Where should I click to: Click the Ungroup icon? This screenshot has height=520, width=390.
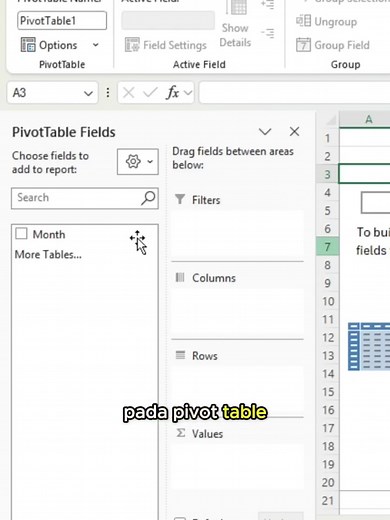[303, 21]
